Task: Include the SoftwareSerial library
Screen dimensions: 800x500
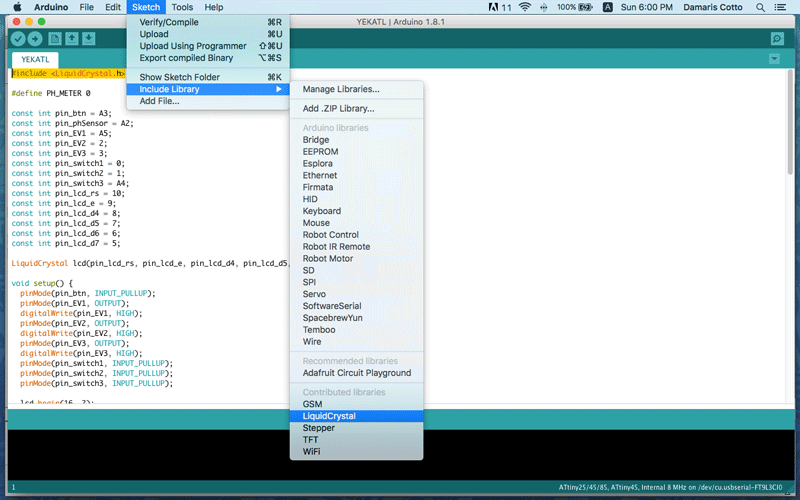Action: [x=356, y=306]
